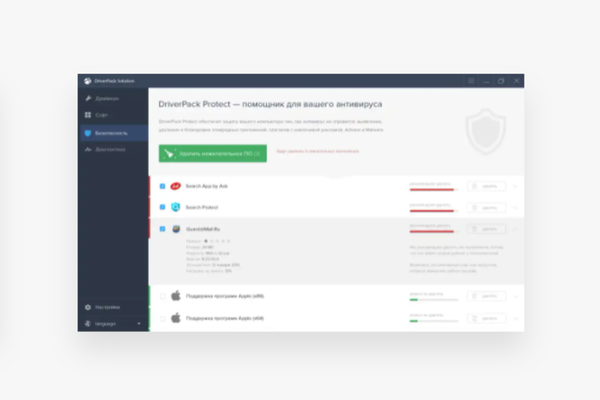600x400 pixels.
Task: Select the Security shield icon in sidebar
Action: coord(88,132)
